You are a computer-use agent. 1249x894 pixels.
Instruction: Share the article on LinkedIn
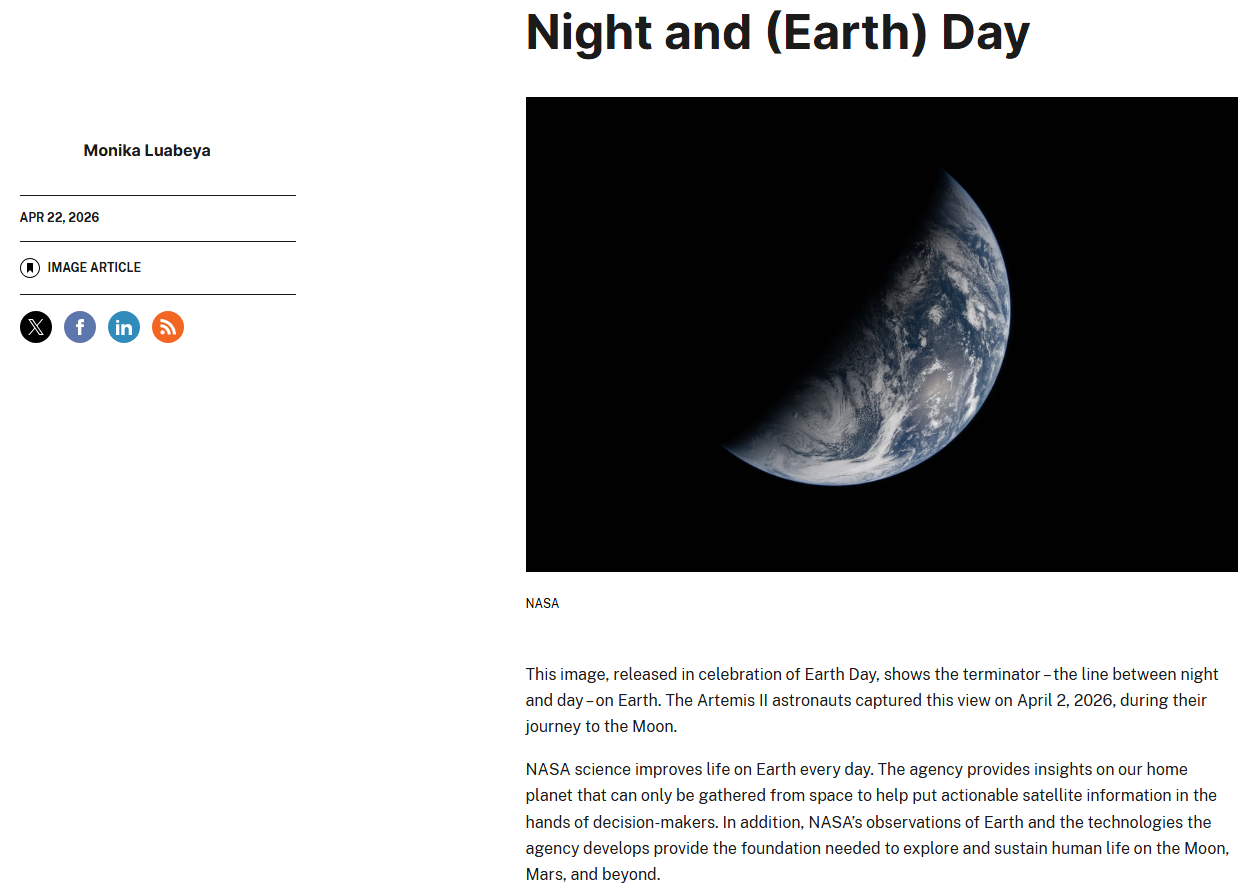124,327
